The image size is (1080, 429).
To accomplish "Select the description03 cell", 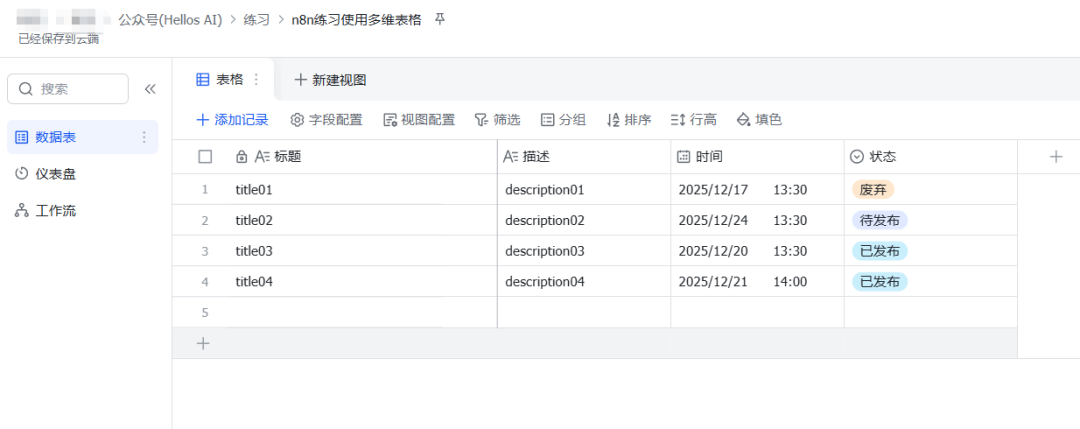I will click(584, 251).
